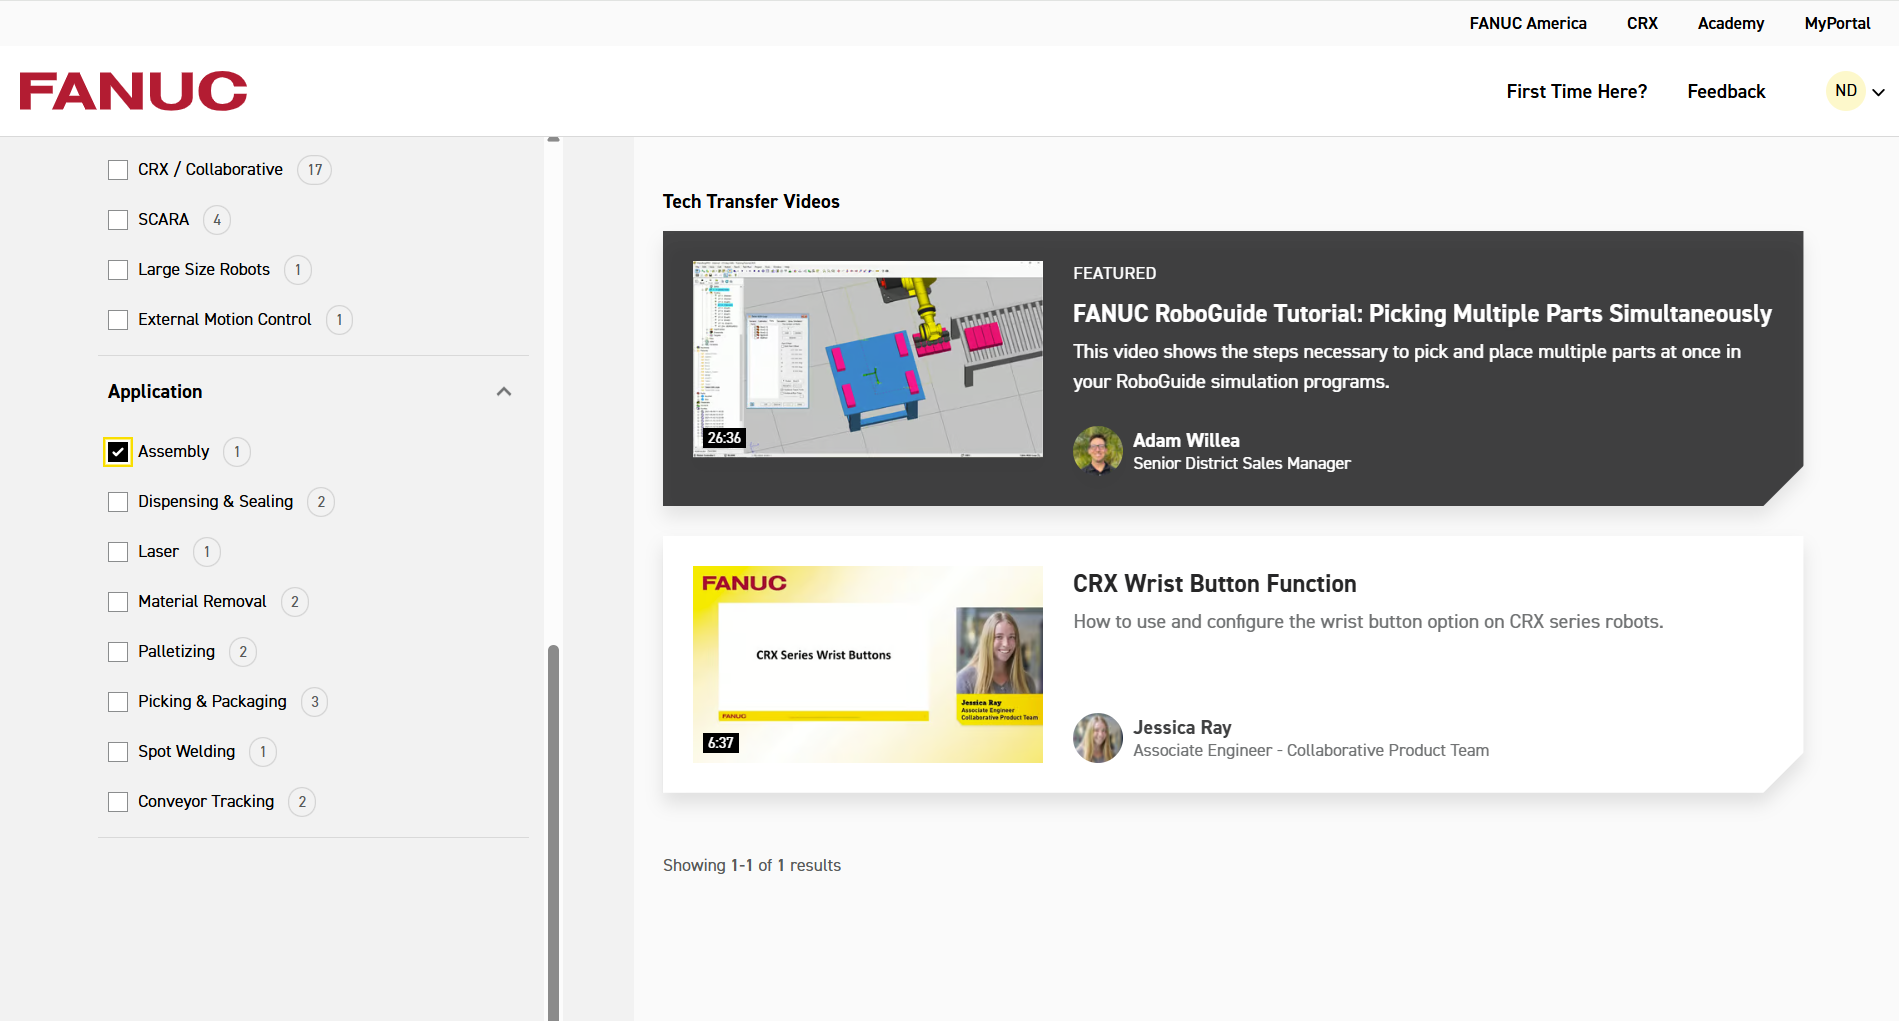
Task: Click the FANUC logo
Action: coord(132,91)
